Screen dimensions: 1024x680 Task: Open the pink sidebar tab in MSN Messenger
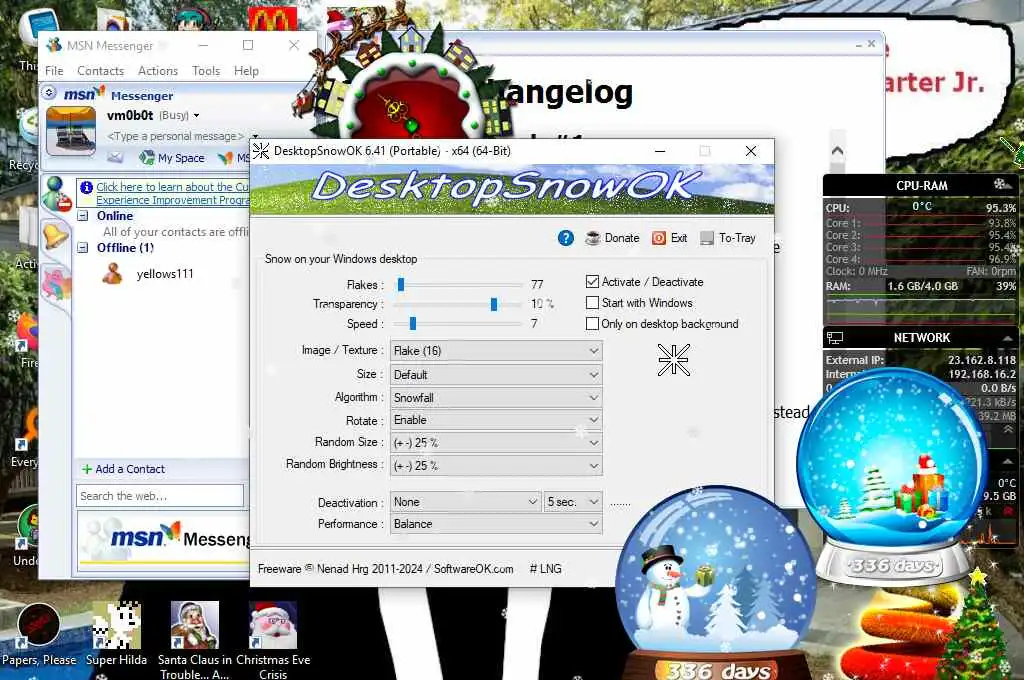point(56,285)
